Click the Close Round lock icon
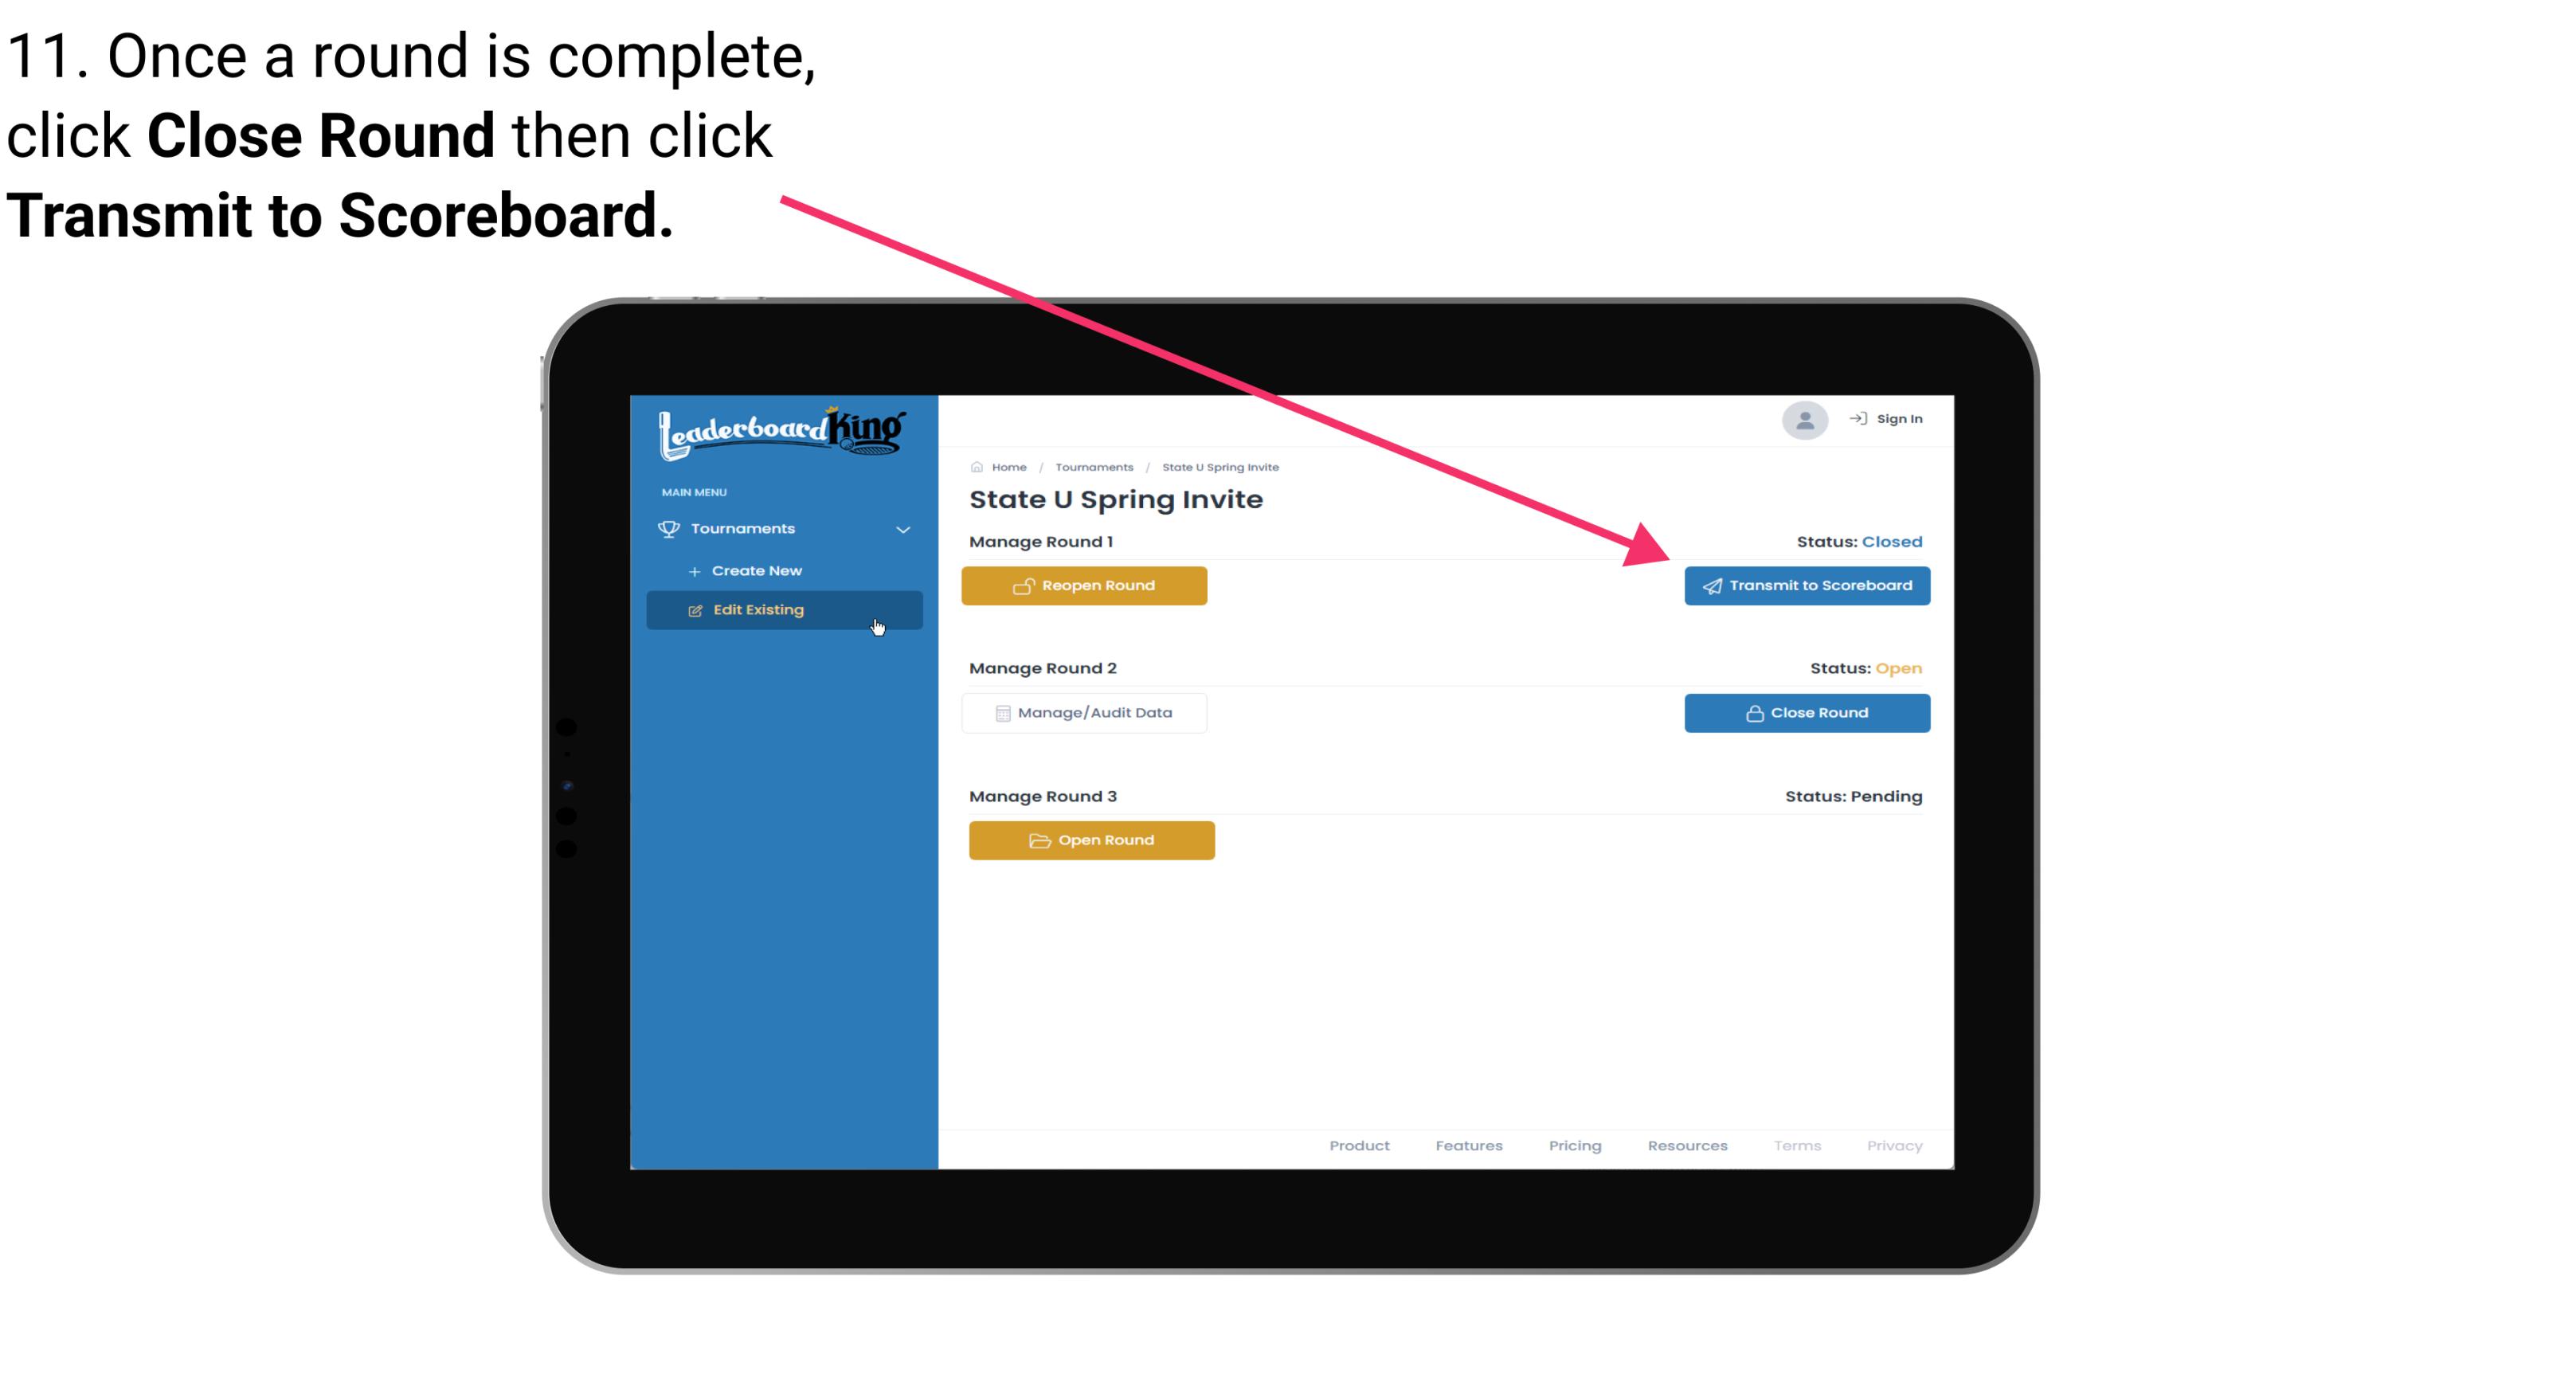2576x1386 pixels. point(1754,712)
